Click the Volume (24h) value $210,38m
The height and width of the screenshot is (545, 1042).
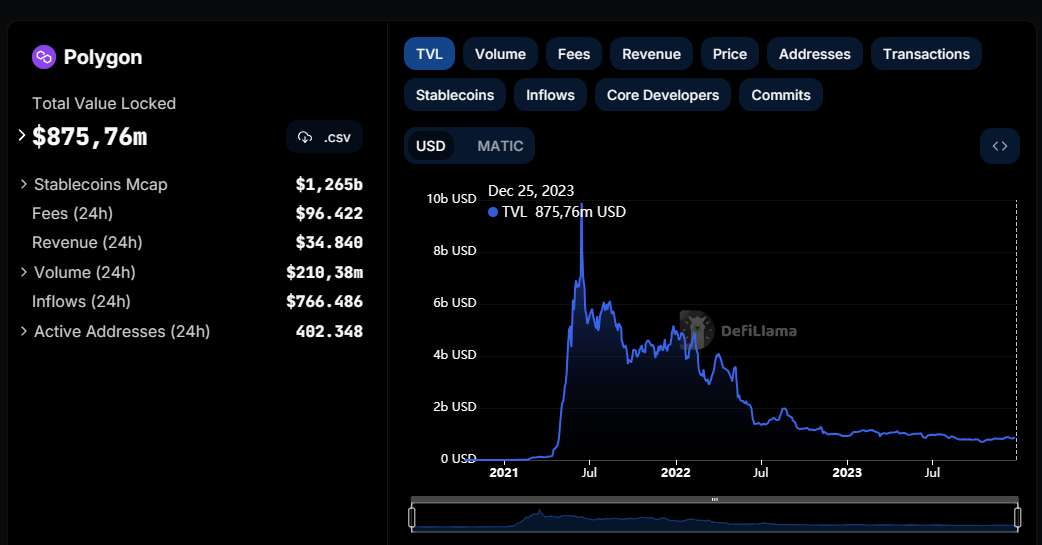(325, 272)
